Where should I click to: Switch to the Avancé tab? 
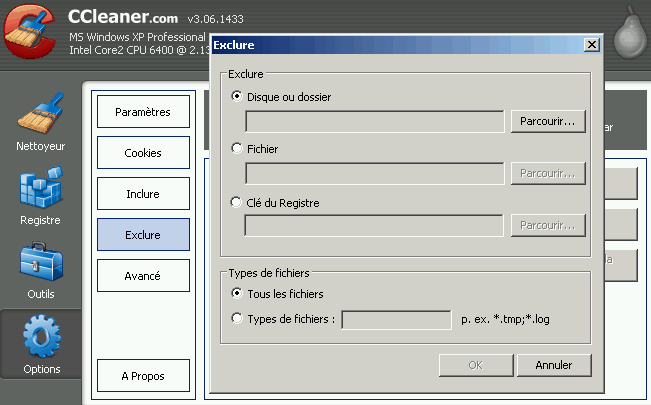coord(143,276)
